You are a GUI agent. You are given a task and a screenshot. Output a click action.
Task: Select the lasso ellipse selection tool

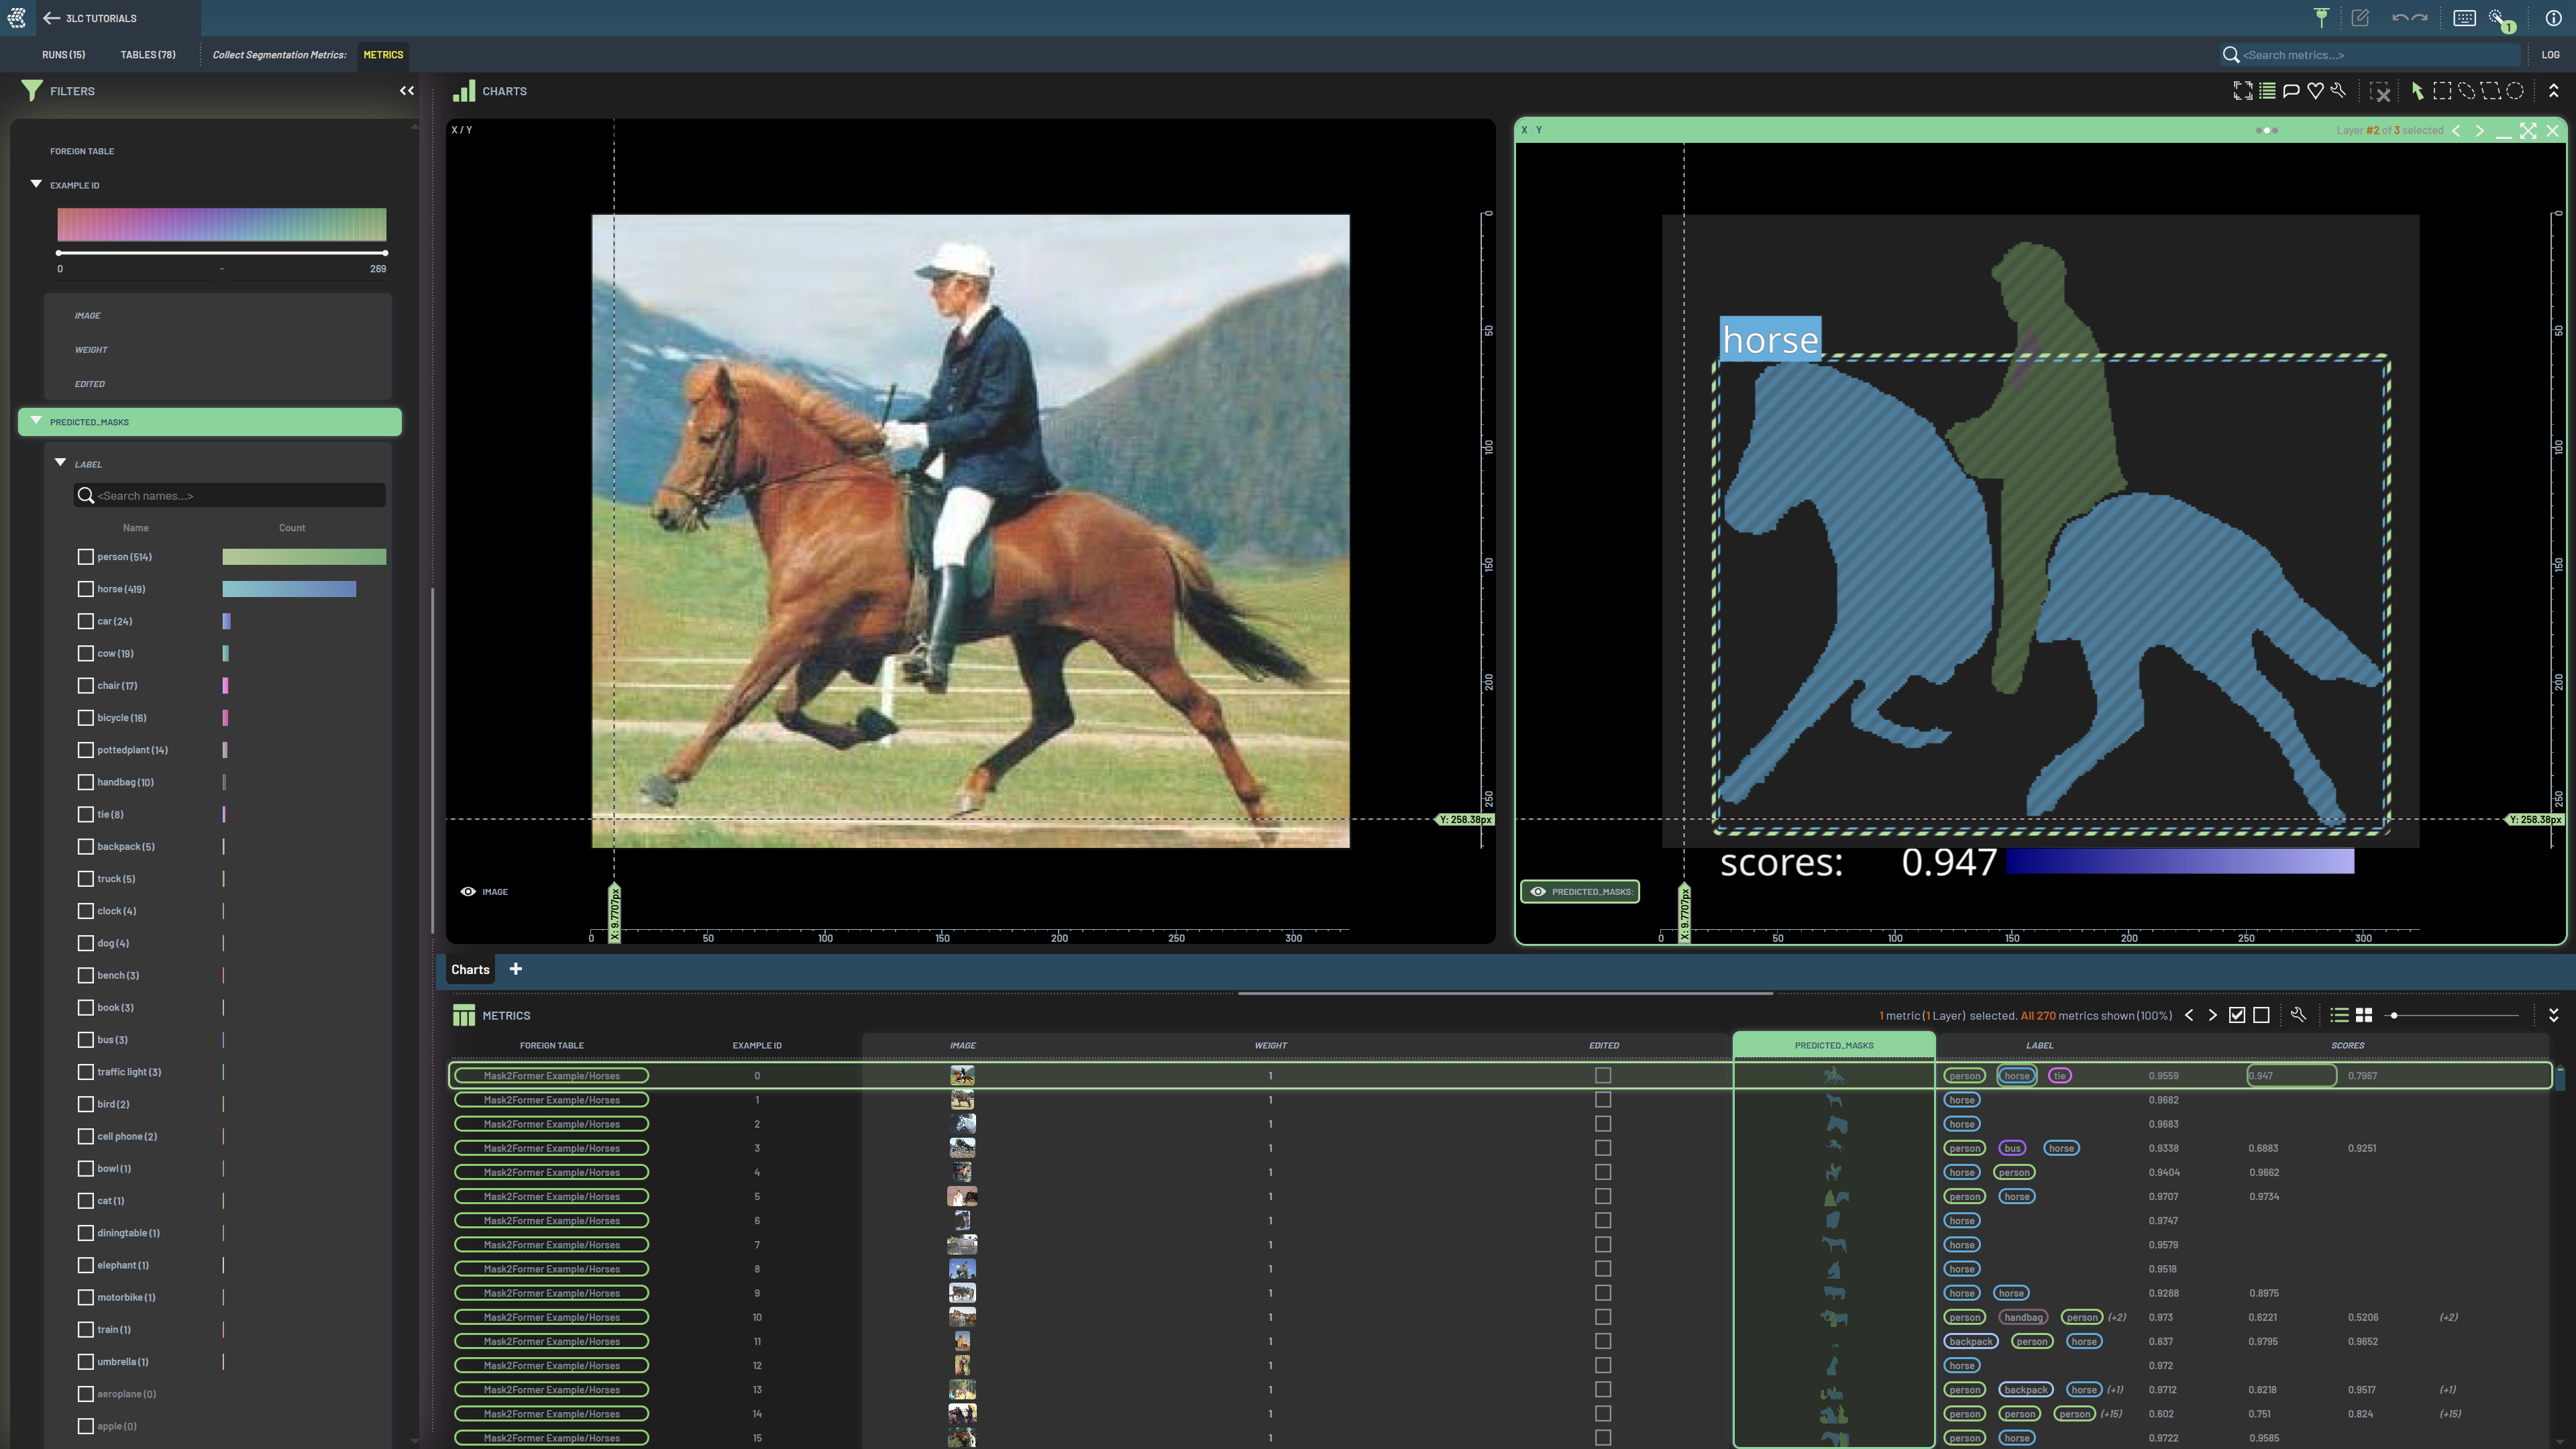[x=2466, y=91]
